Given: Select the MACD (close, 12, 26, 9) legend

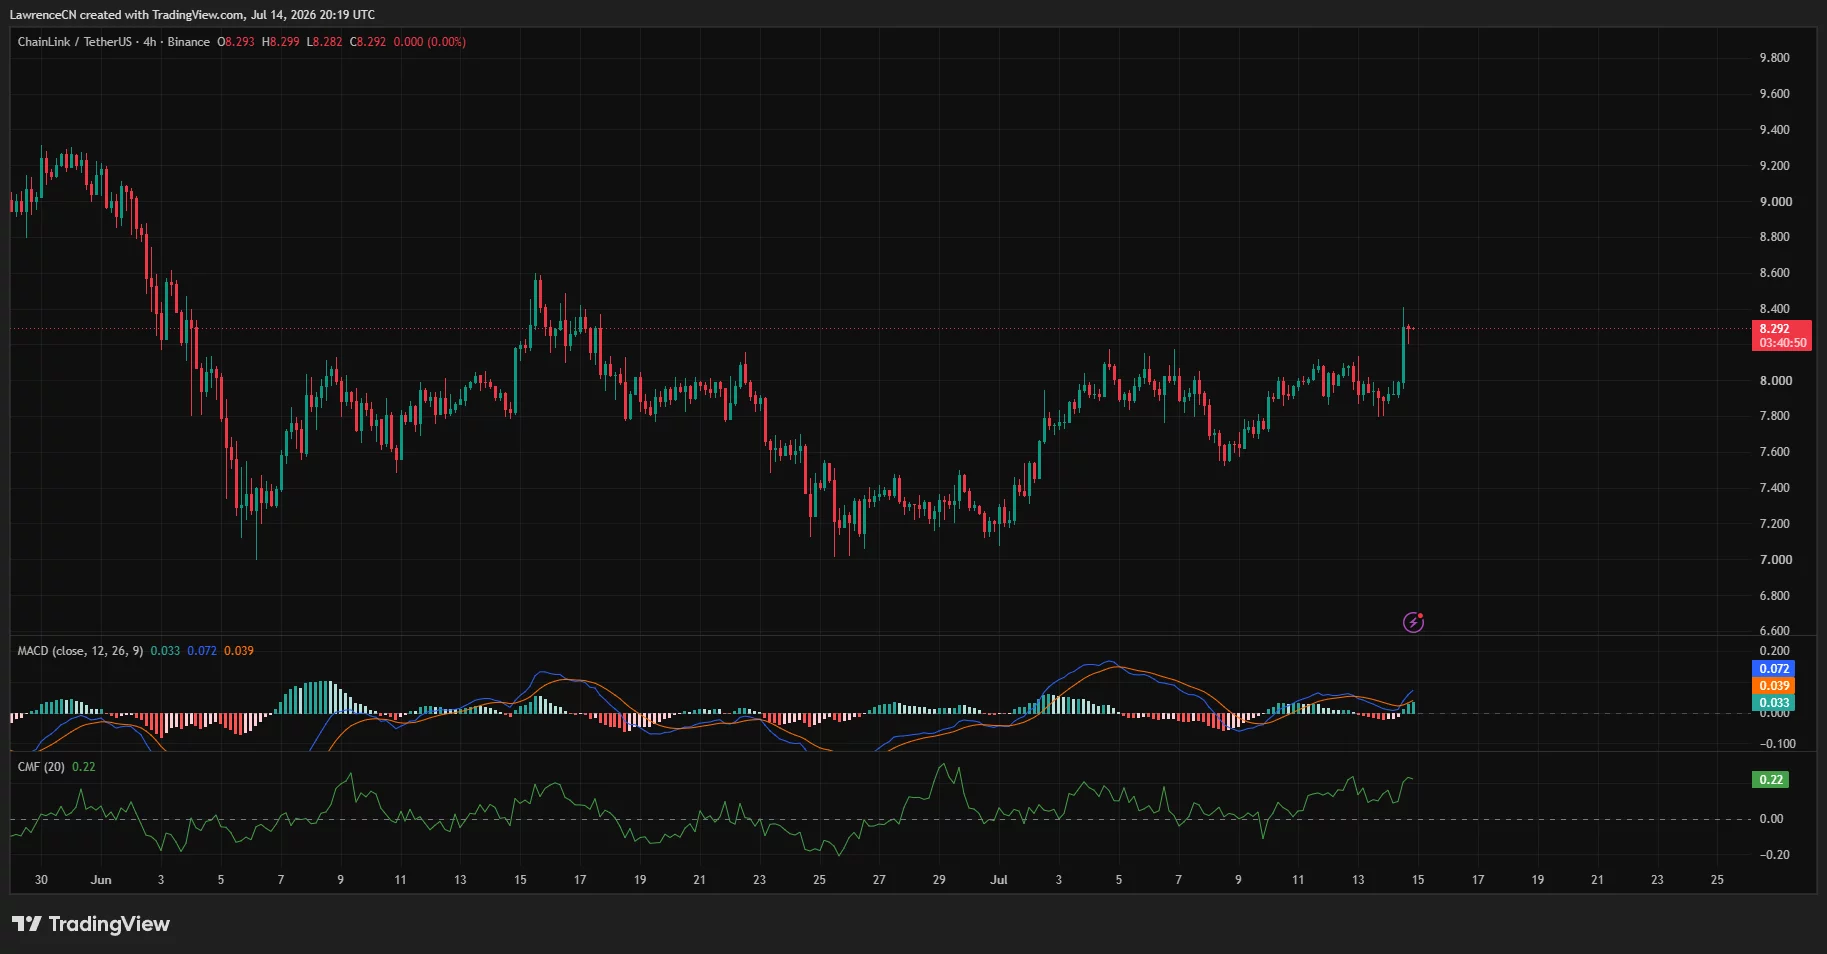Looking at the screenshot, I should pos(80,651).
